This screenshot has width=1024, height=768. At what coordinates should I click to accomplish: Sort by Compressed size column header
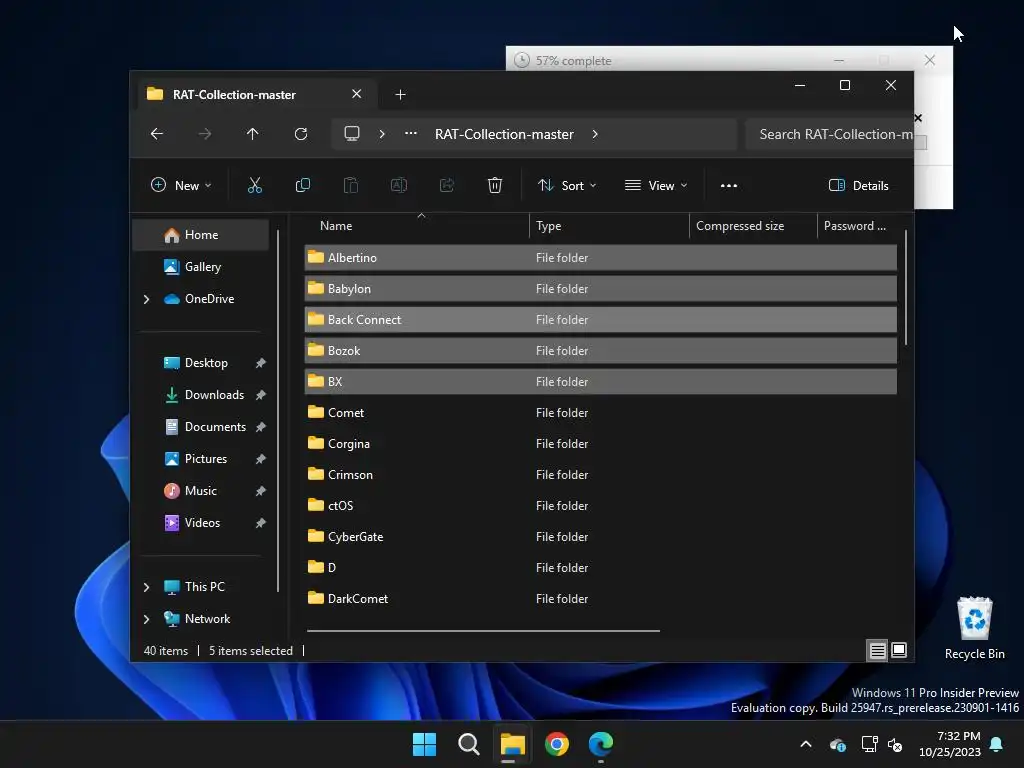pyautogui.click(x=753, y=226)
